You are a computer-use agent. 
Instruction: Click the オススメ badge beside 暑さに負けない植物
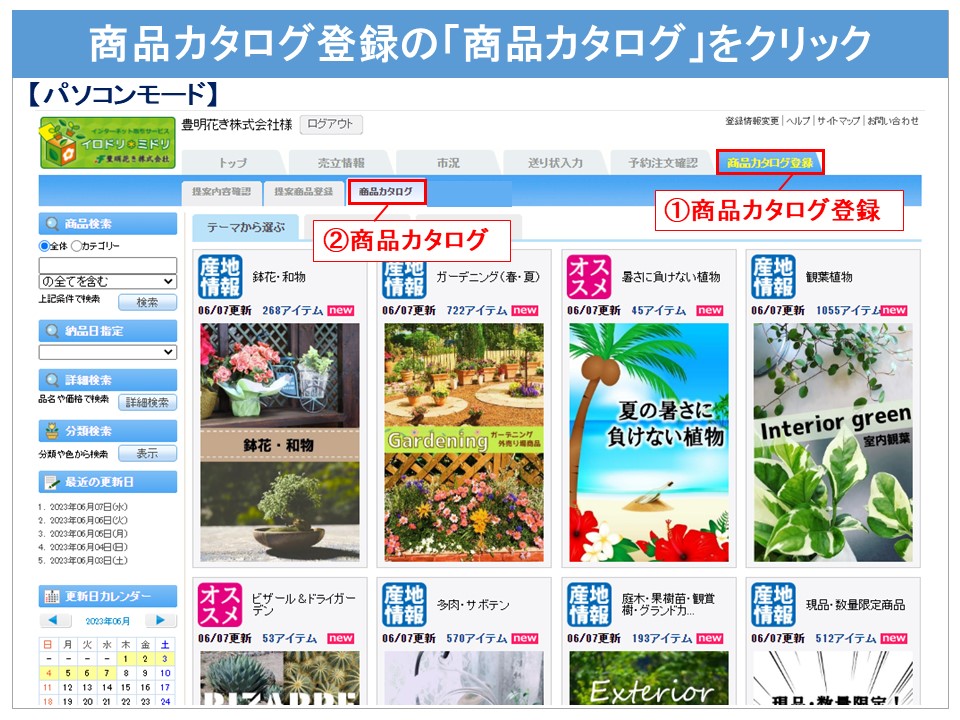coord(589,277)
